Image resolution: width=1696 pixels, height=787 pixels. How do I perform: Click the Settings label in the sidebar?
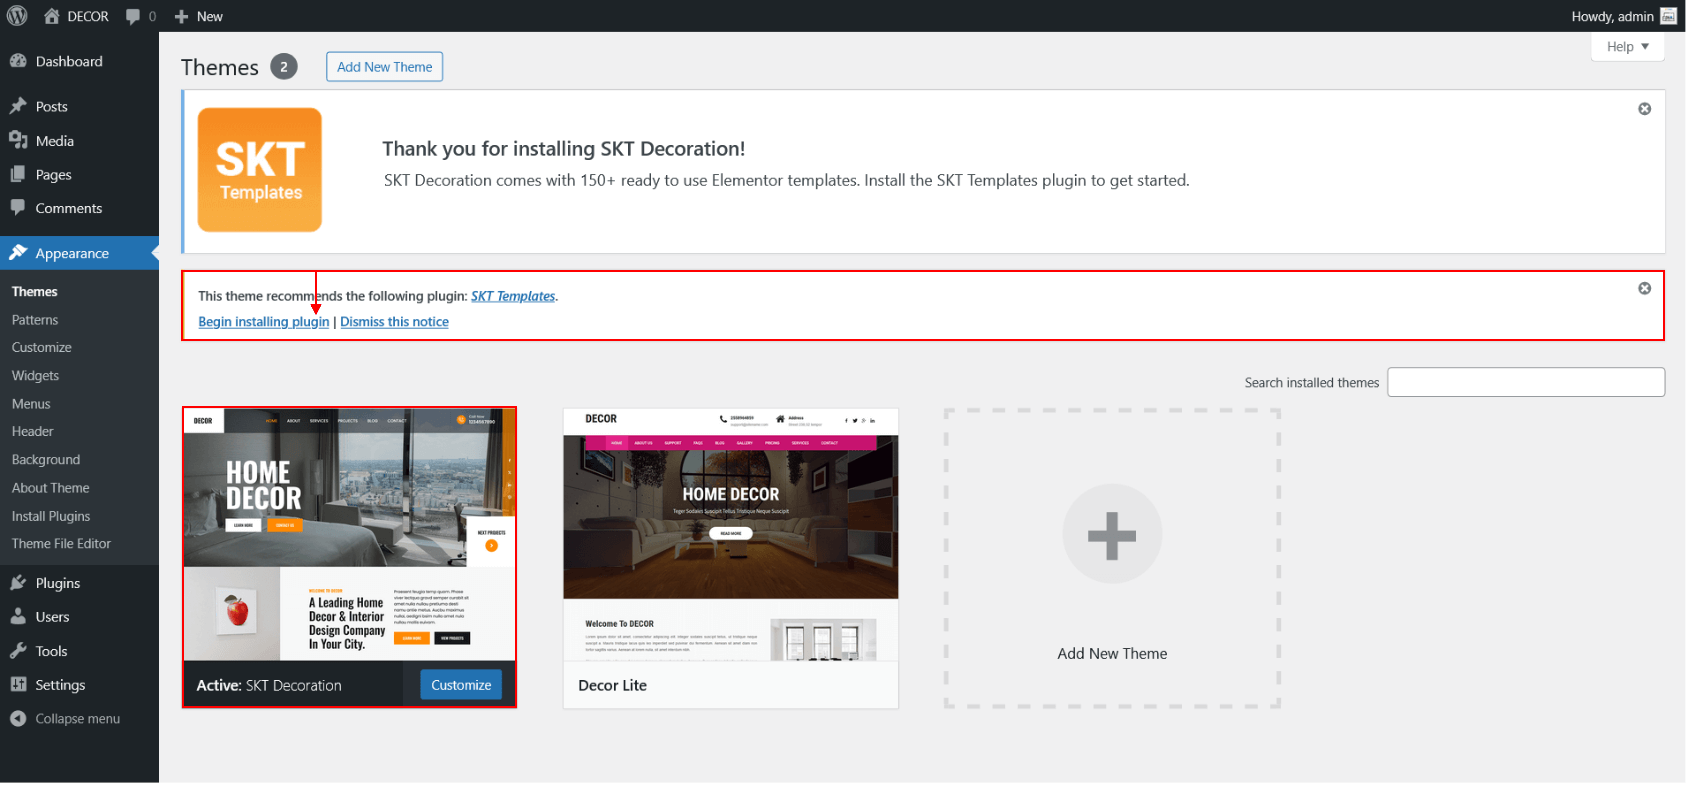click(x=60, y=685)
